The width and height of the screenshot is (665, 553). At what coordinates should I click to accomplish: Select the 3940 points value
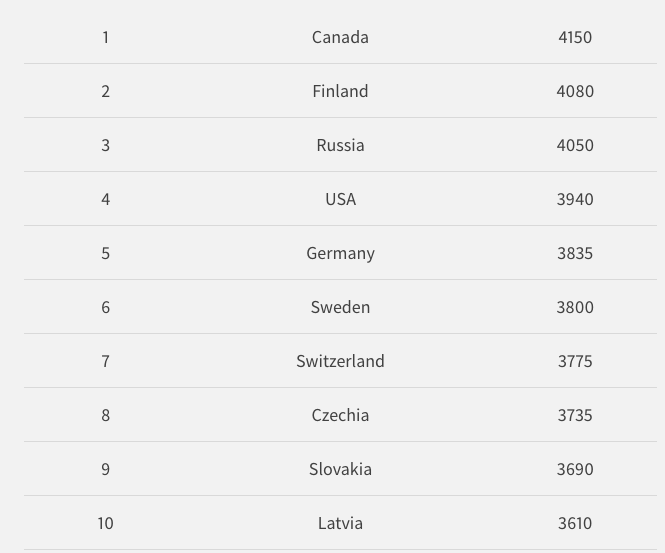[x=575, y=199]
